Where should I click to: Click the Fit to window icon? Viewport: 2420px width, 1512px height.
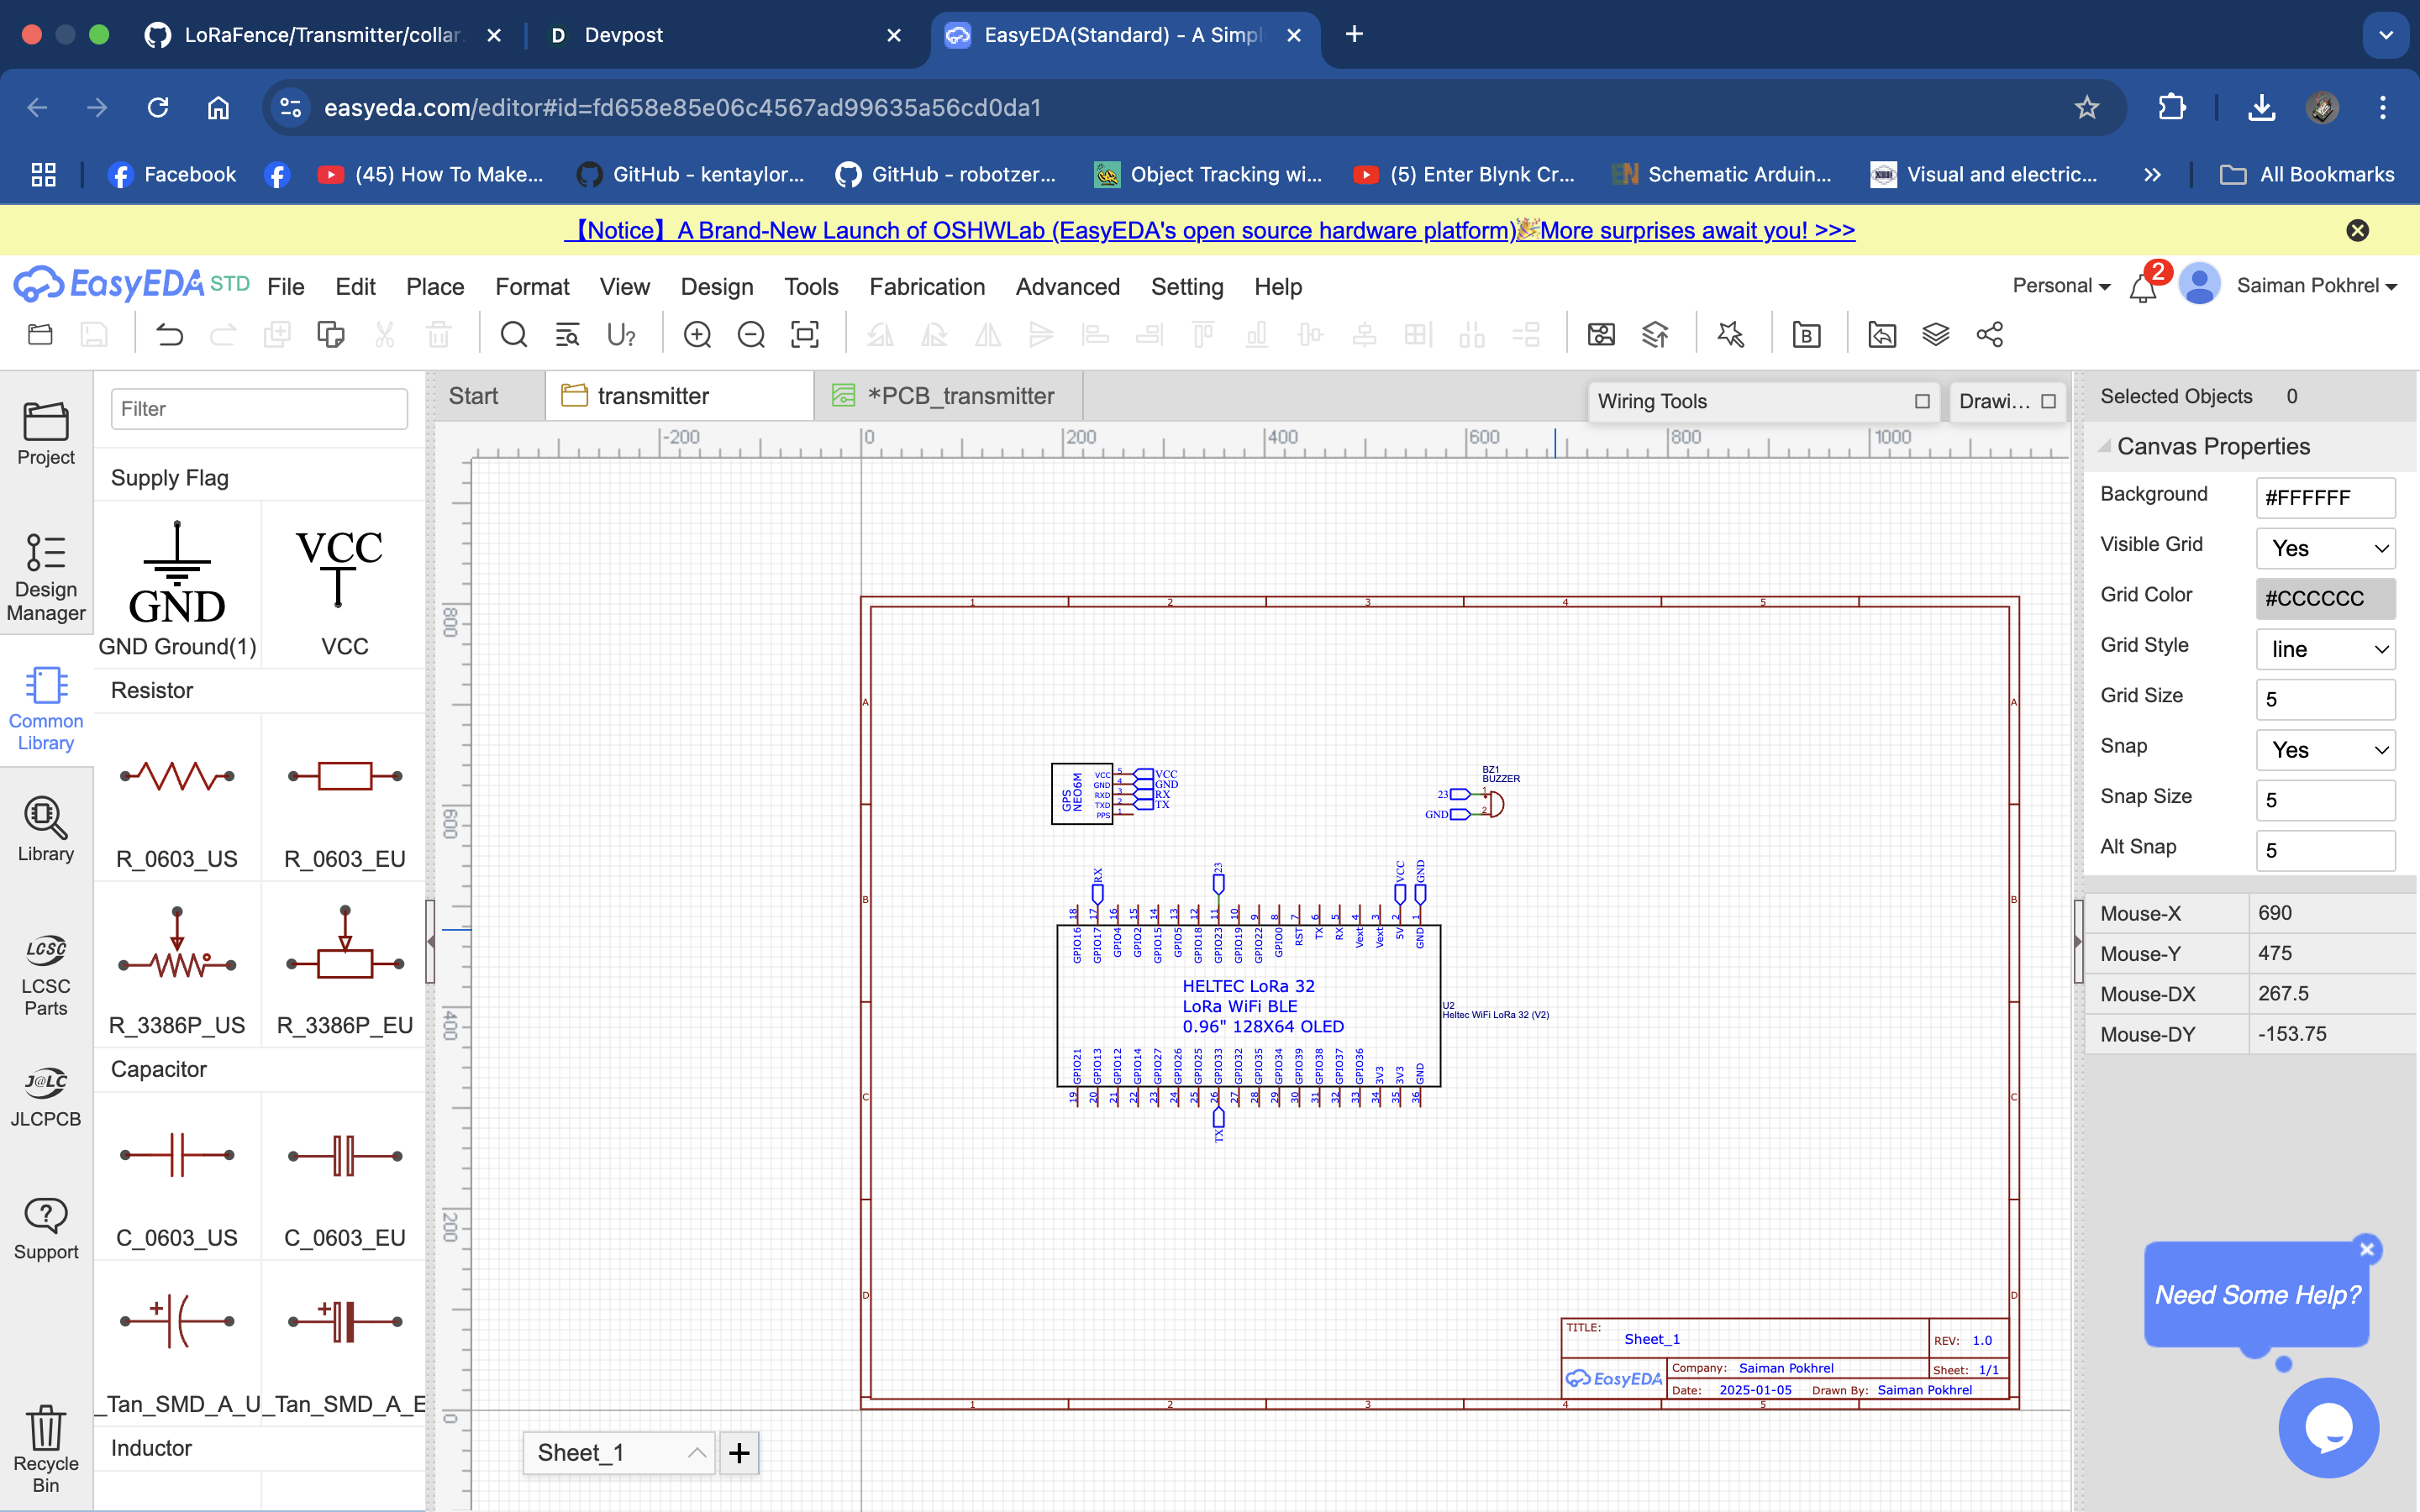805,335
